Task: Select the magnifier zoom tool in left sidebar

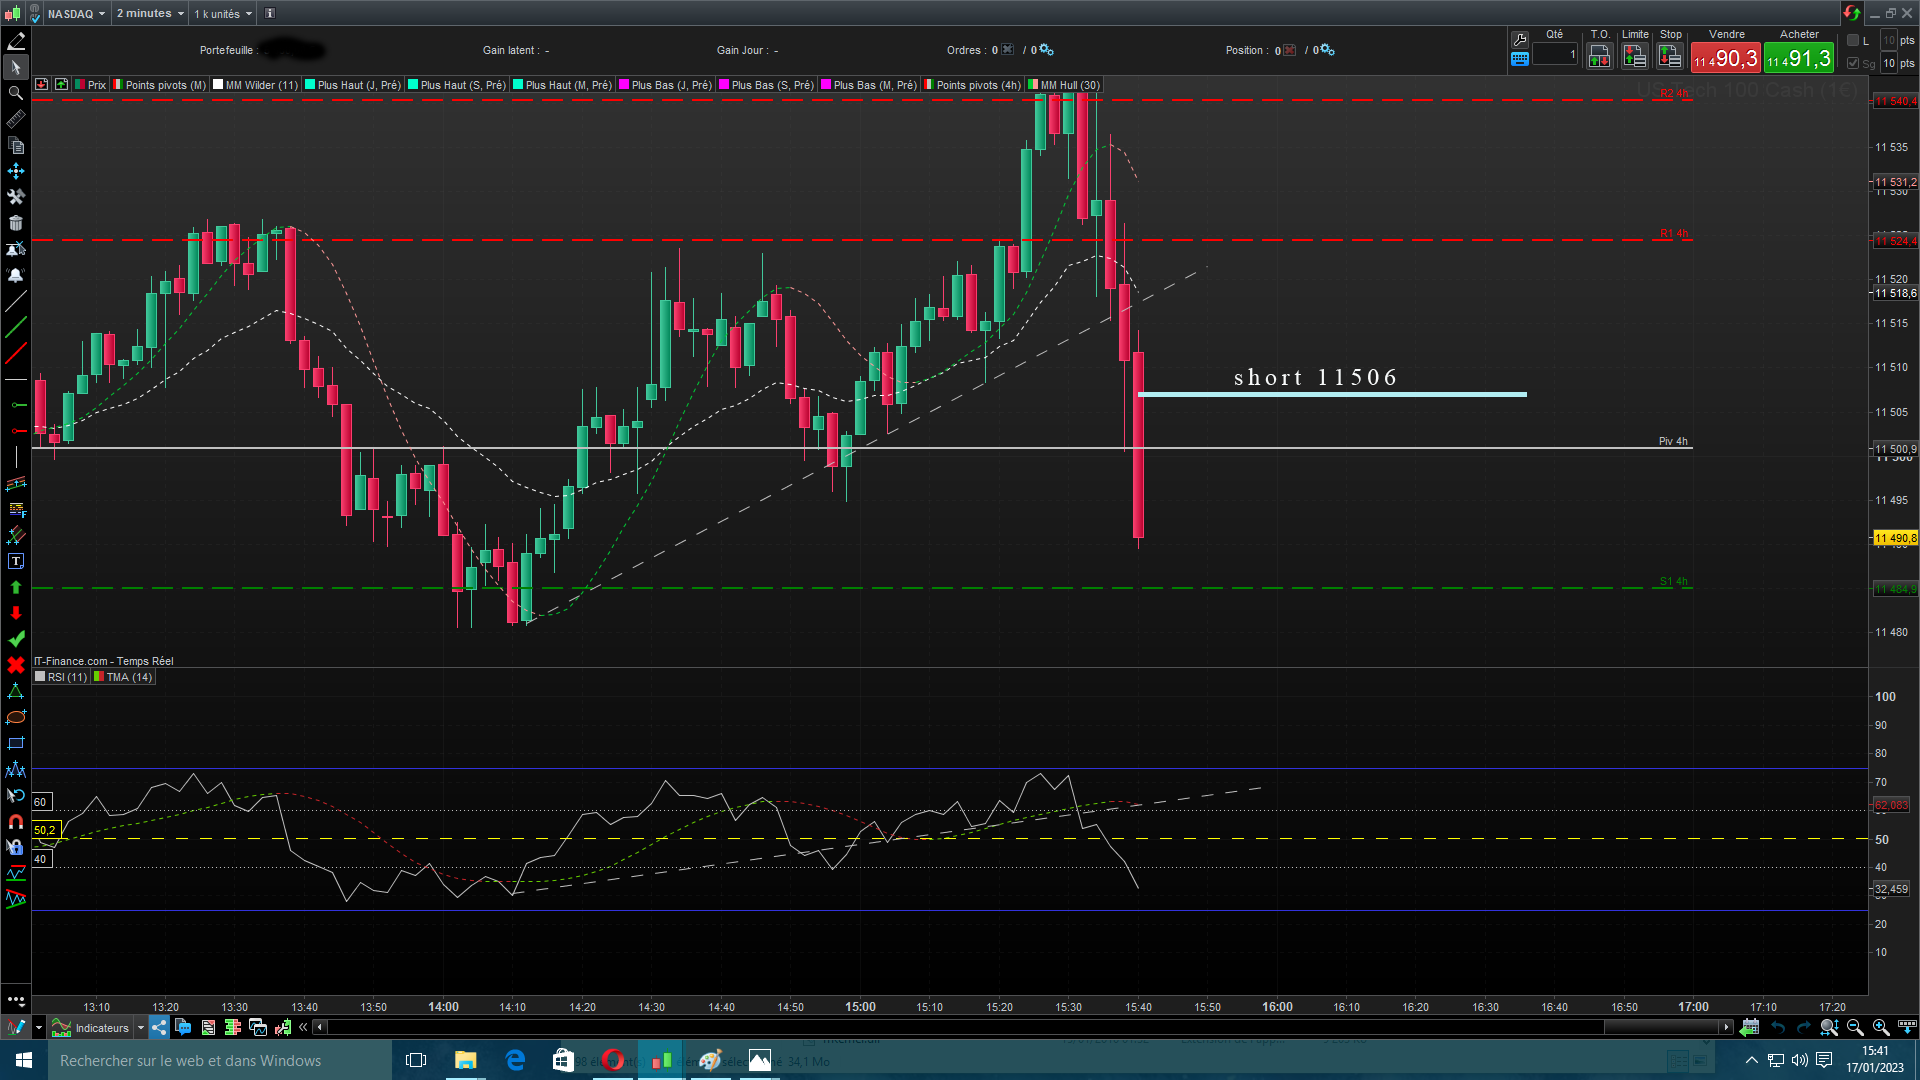Action: (x=15, y=93)
